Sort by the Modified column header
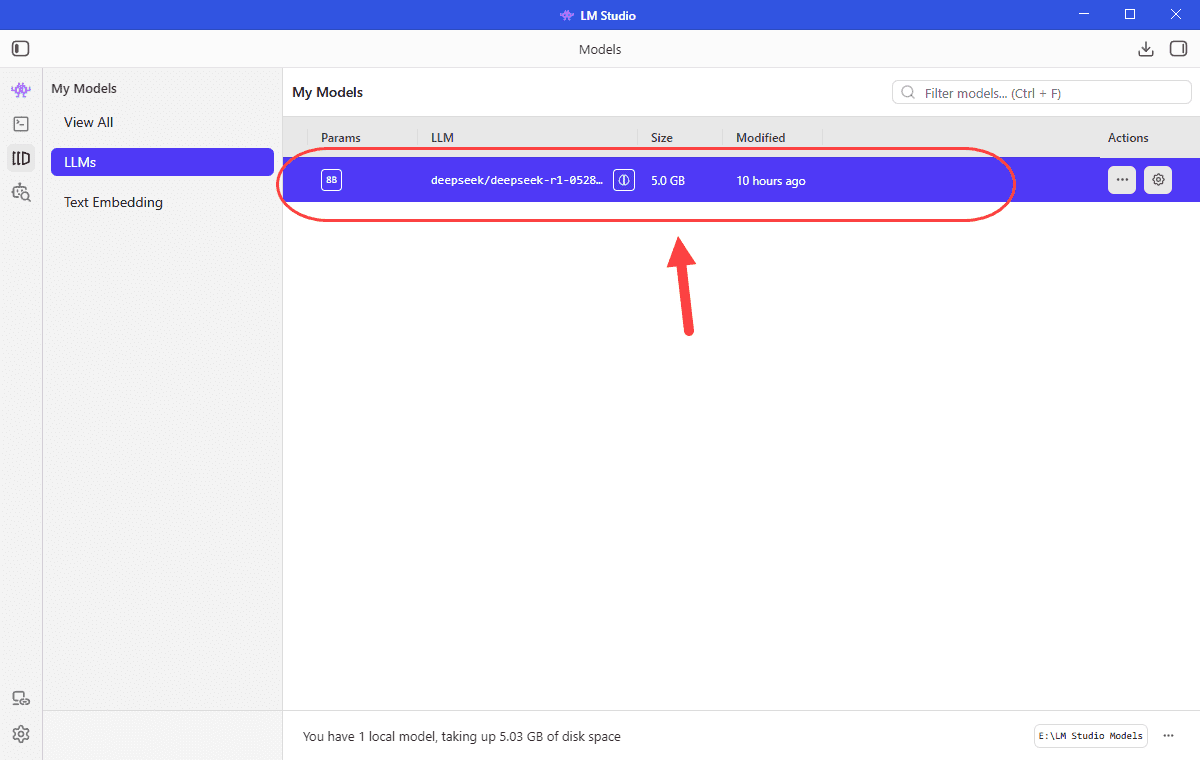 761,138
